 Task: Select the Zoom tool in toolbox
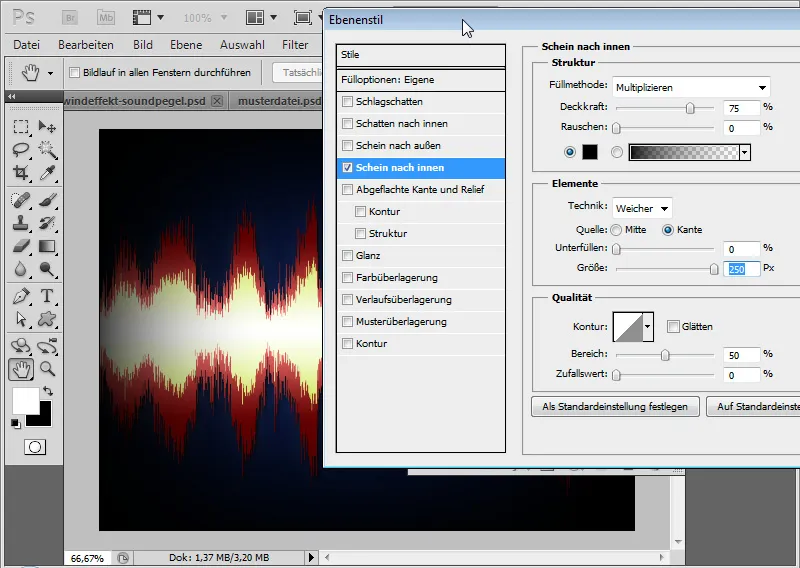pos(47,369)
